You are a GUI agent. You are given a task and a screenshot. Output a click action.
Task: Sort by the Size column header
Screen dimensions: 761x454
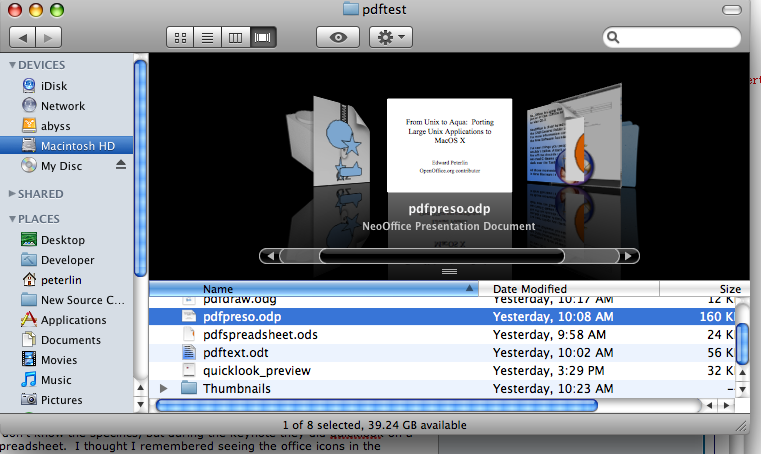(x=705, y=289)
